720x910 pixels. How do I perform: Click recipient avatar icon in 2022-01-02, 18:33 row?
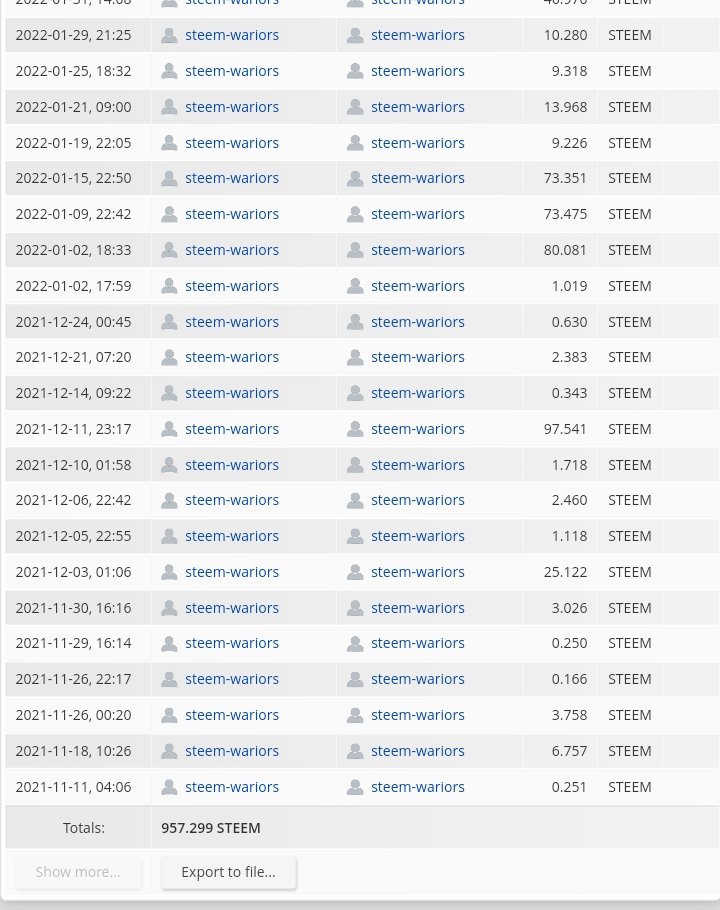355,250
